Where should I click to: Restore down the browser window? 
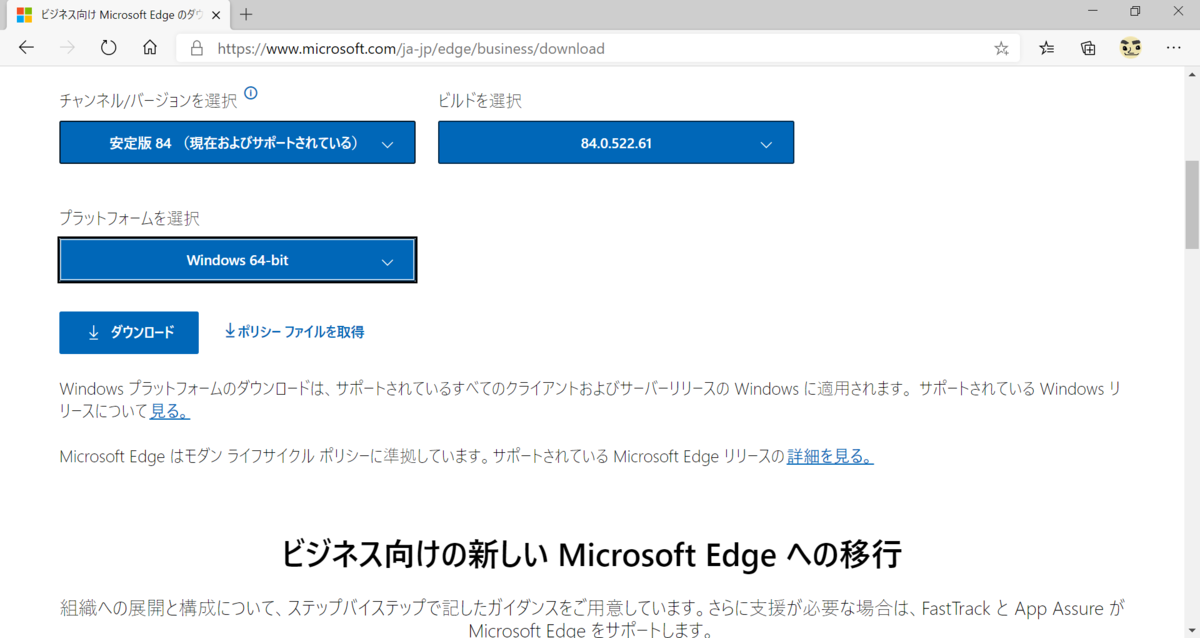1135,12
